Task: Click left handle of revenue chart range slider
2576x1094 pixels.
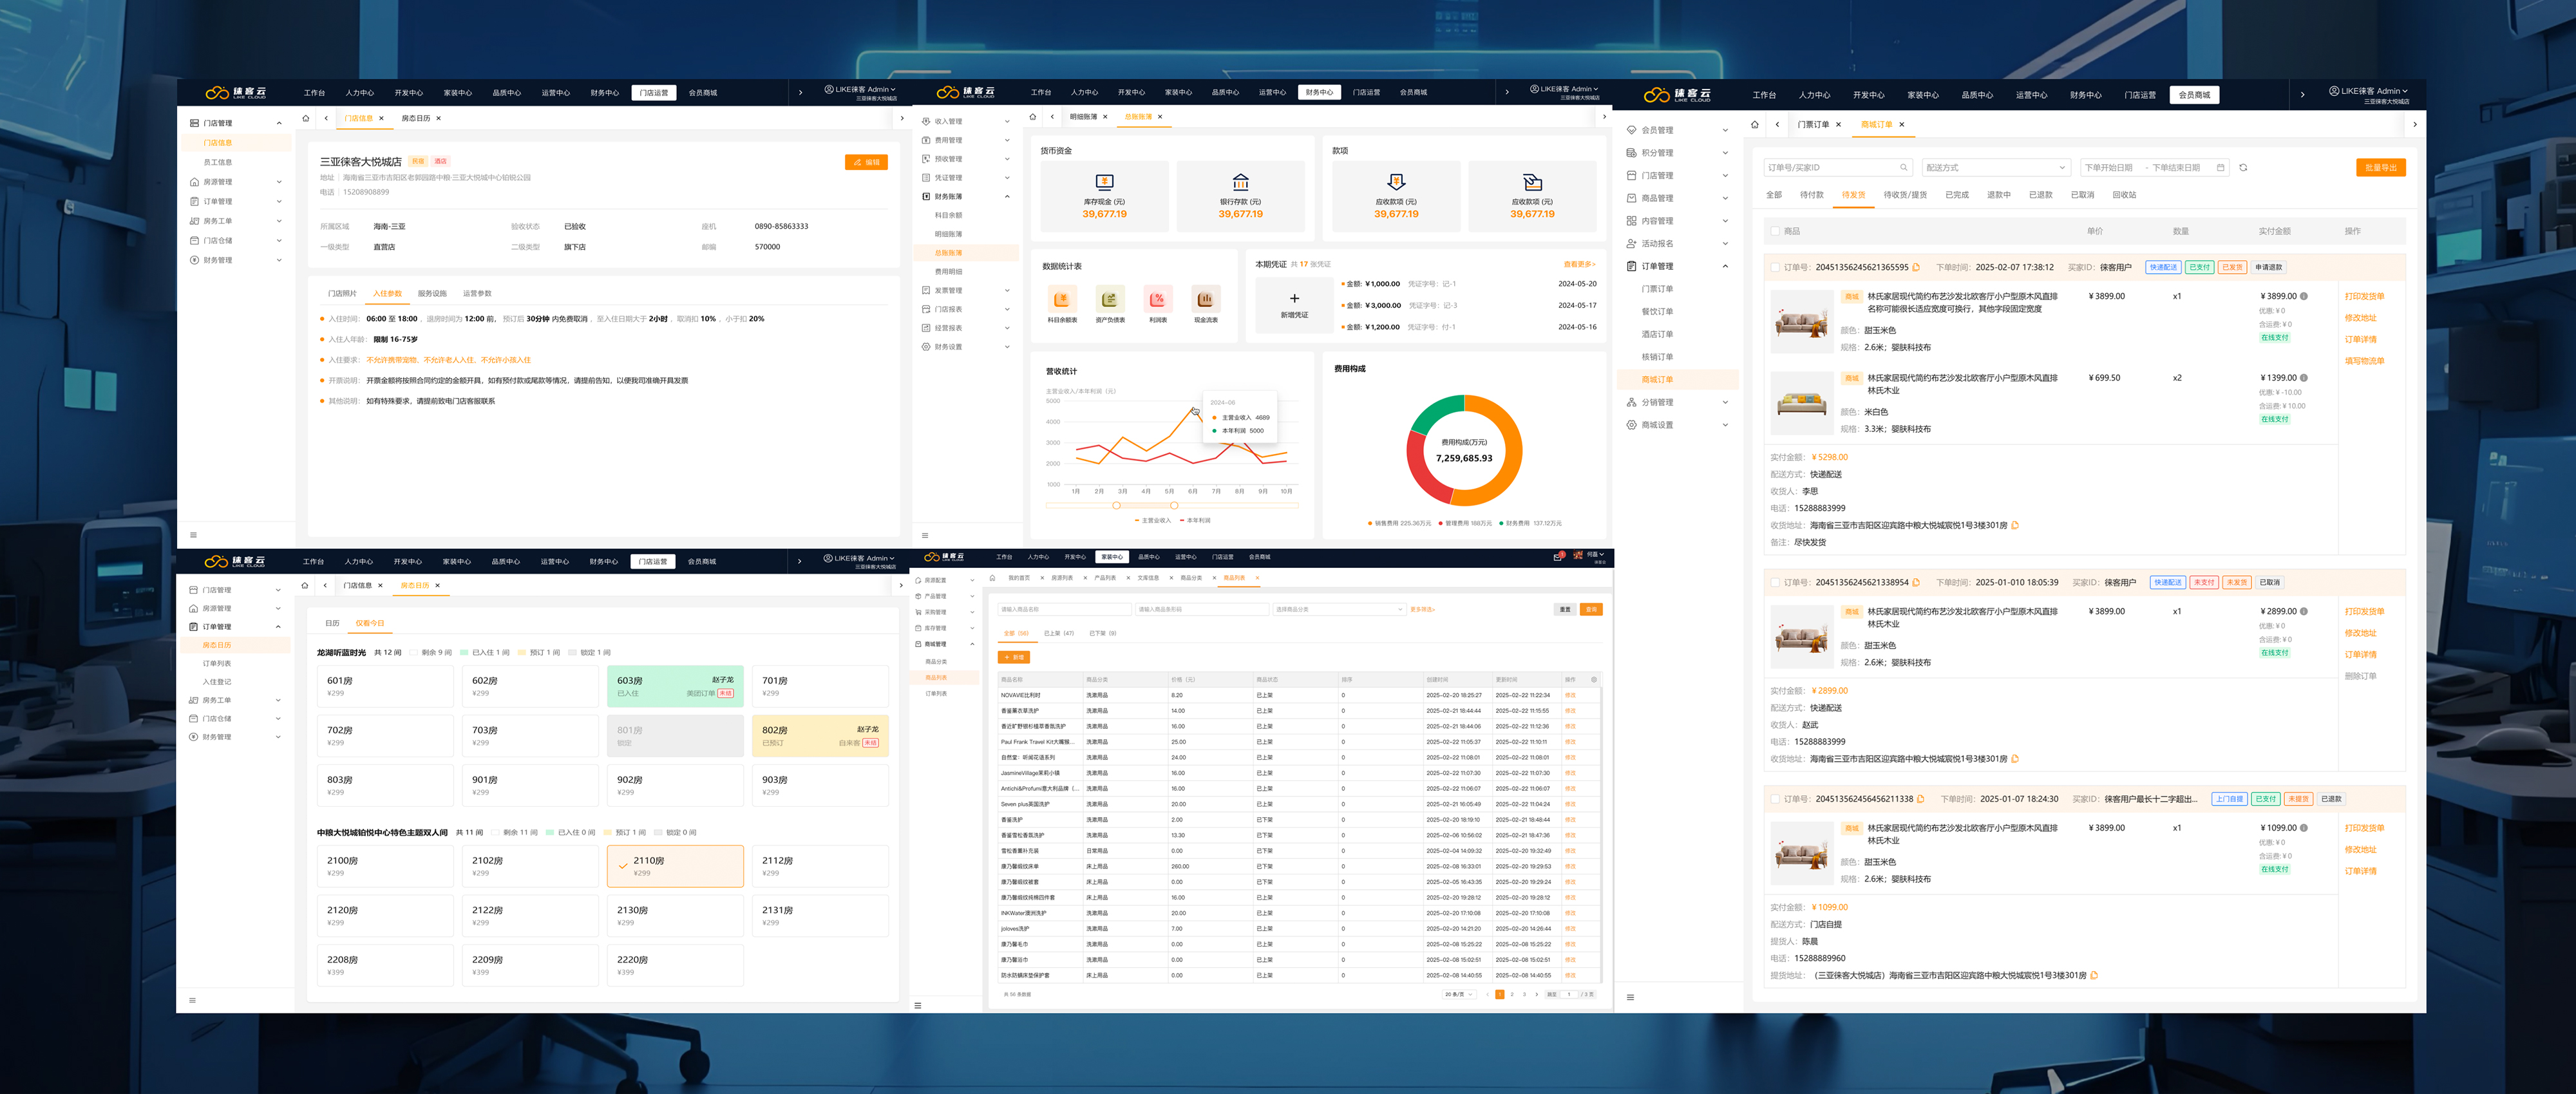Action: (1116, 505)
